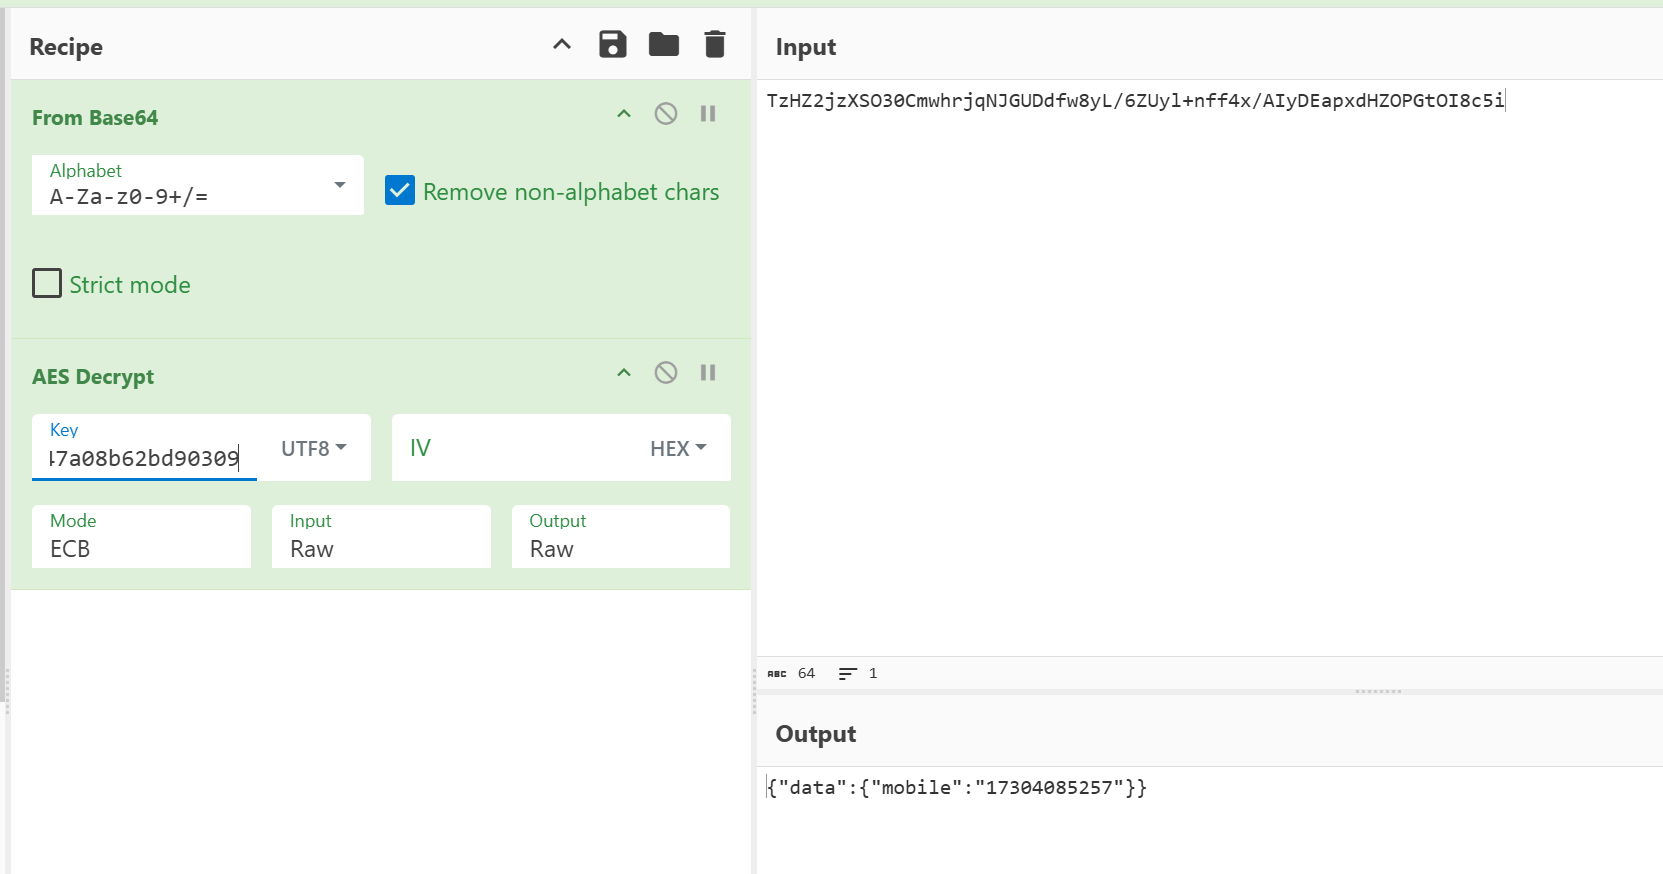Set breakpoint on From Base64 operation
This screenshot has height=874, width=1663.
point(708,114)
